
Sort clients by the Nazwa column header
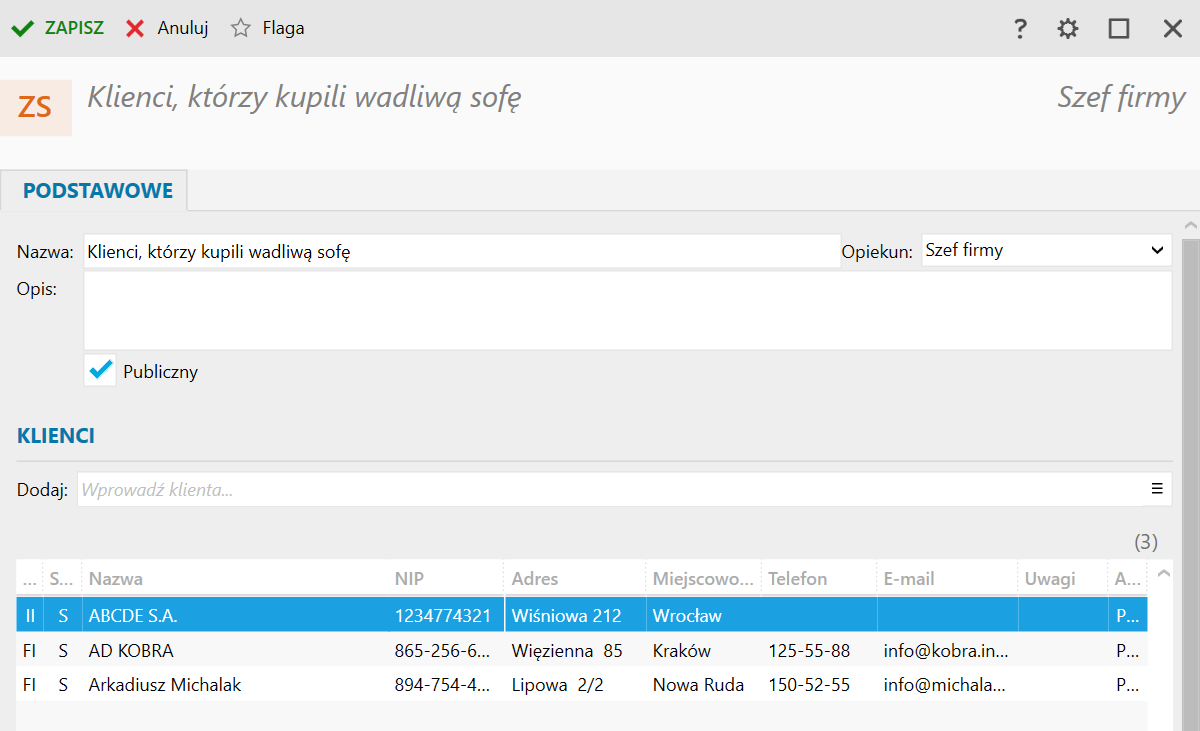point(116,579)
